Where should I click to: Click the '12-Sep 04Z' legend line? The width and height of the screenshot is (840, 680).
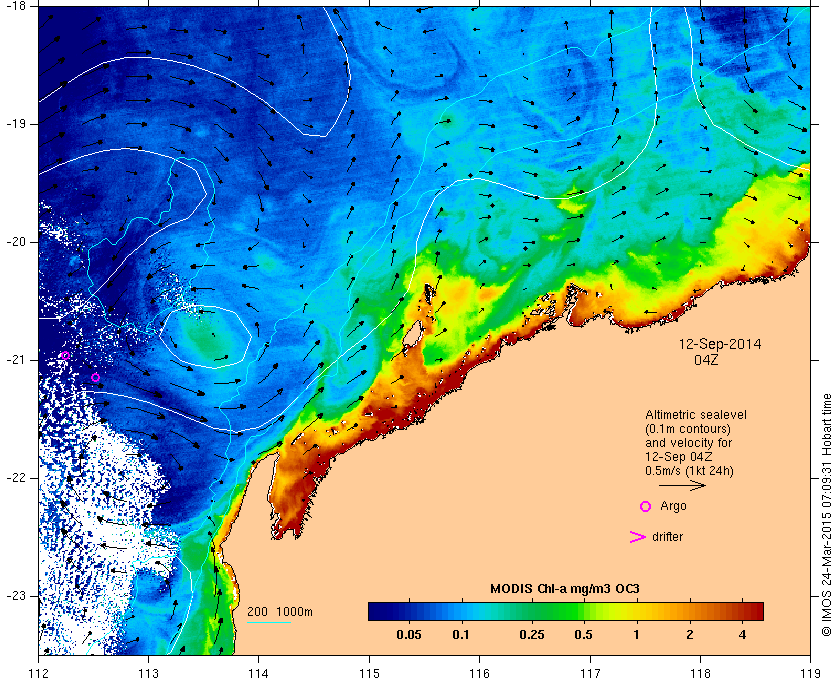tap(679, 457)
